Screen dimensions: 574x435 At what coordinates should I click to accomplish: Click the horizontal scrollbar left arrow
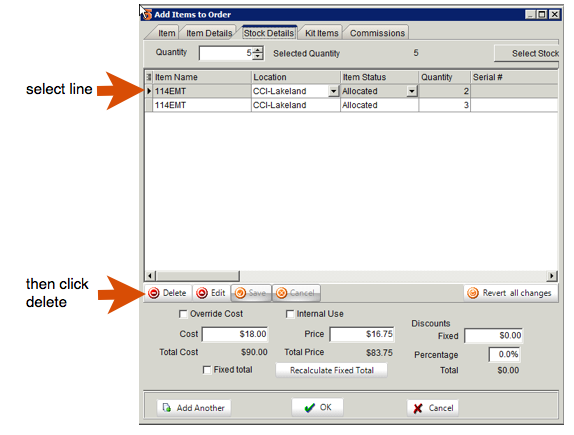[x=150, y=276]
